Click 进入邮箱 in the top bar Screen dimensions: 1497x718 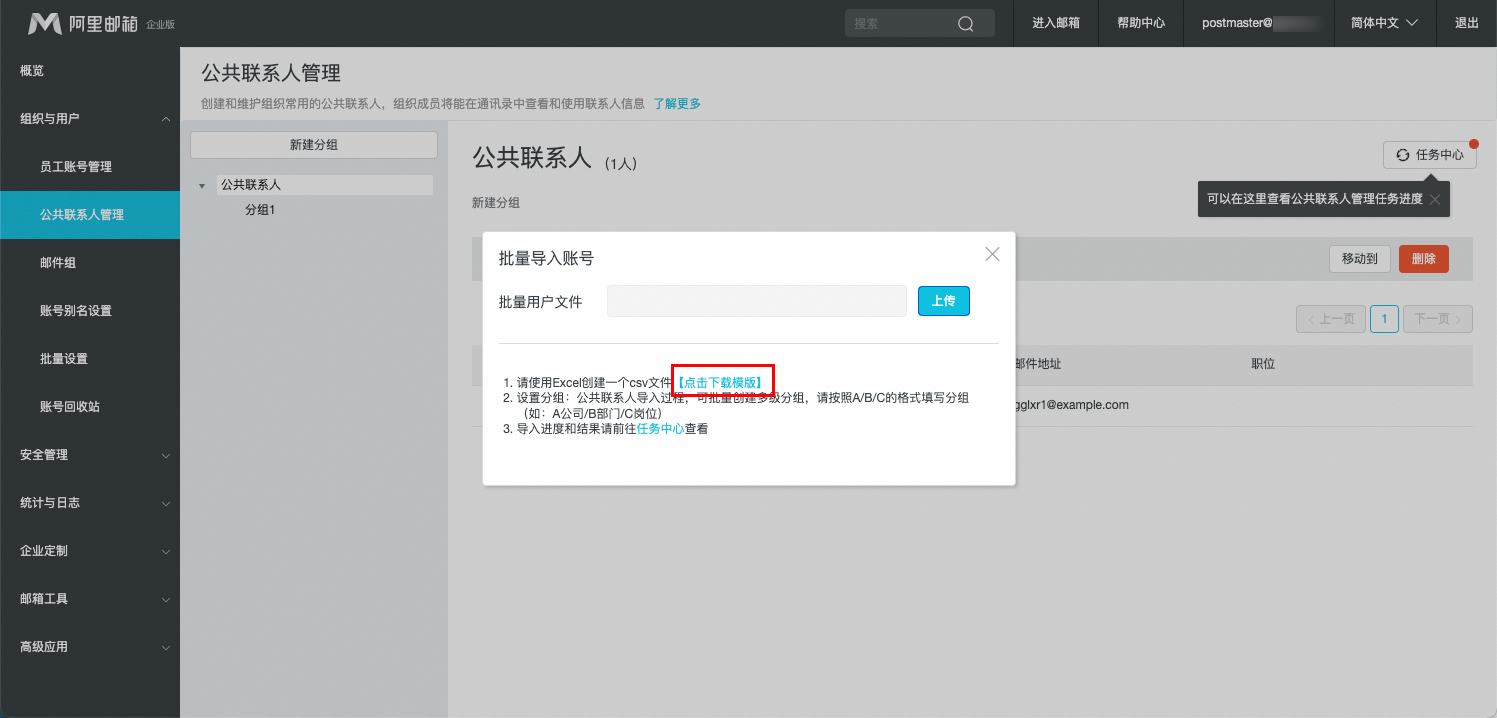1056,23
